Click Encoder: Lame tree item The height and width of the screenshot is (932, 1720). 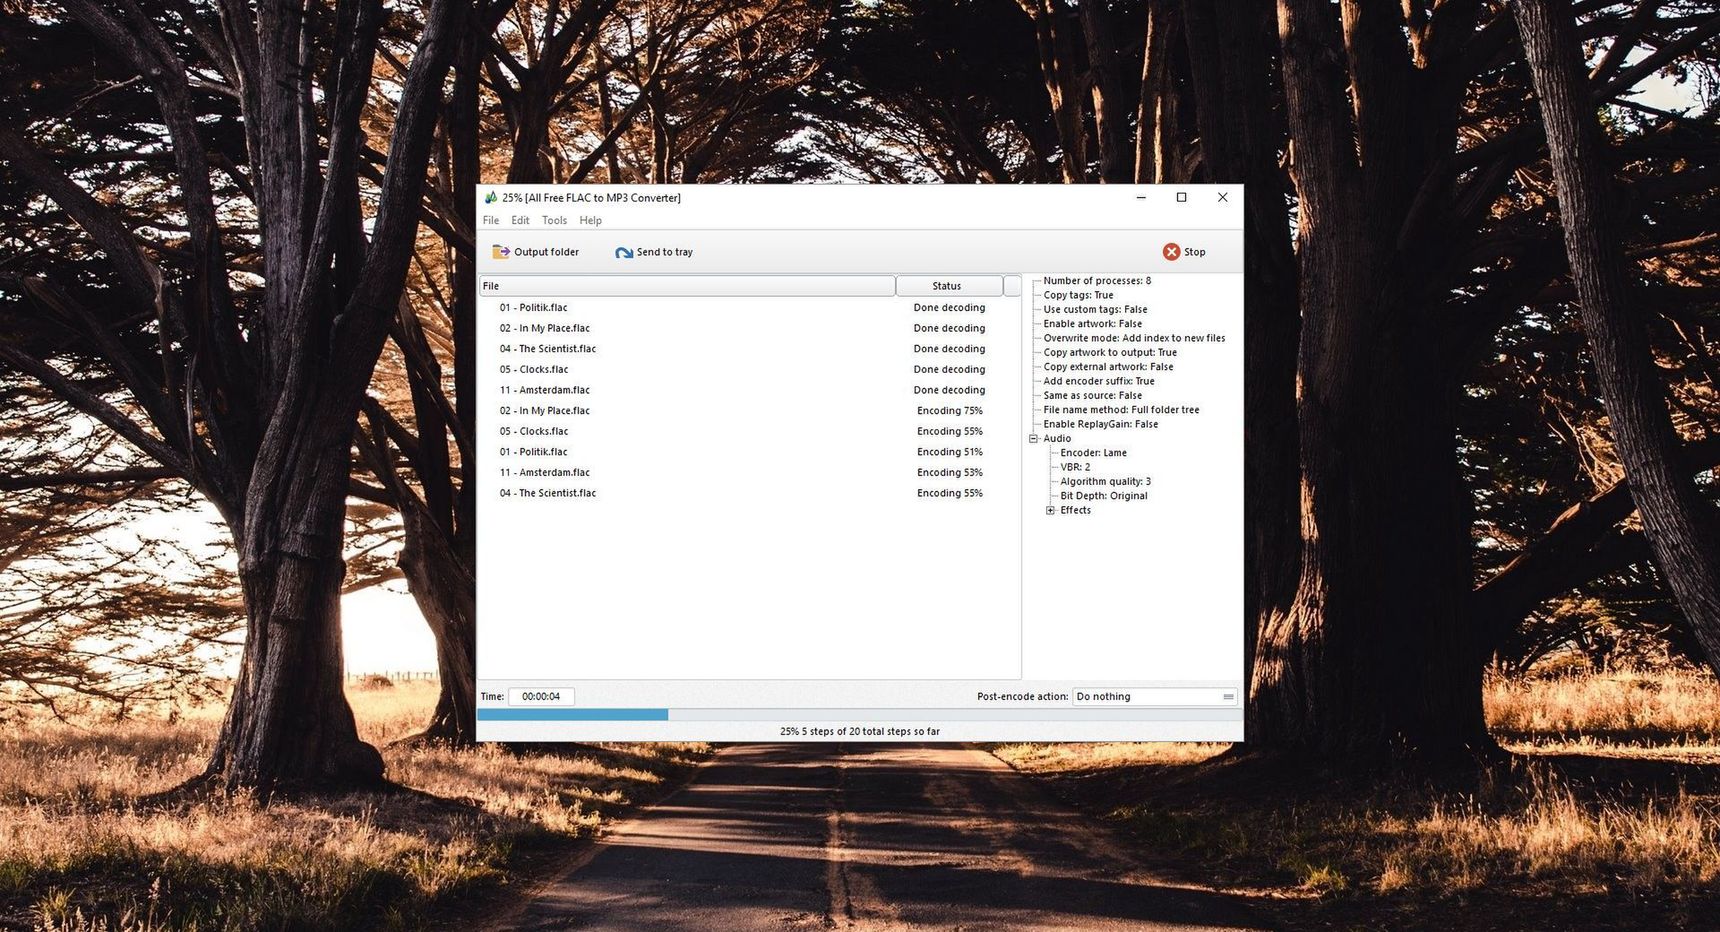(1093, 453)
